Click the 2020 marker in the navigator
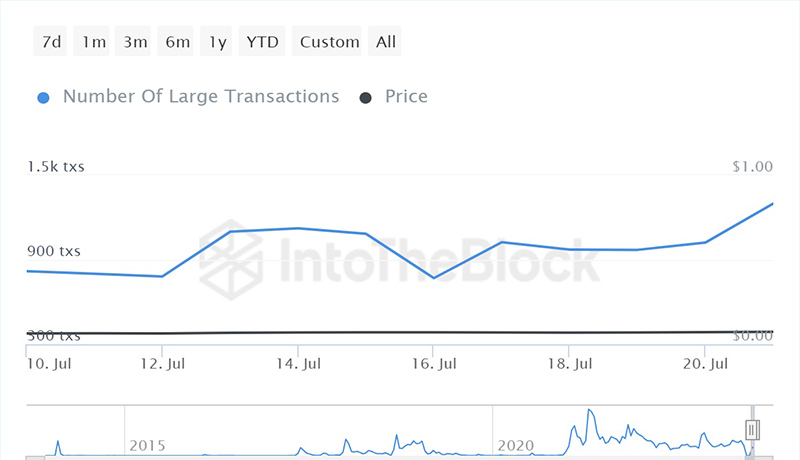The image size is (800, 460). point(519,444)
